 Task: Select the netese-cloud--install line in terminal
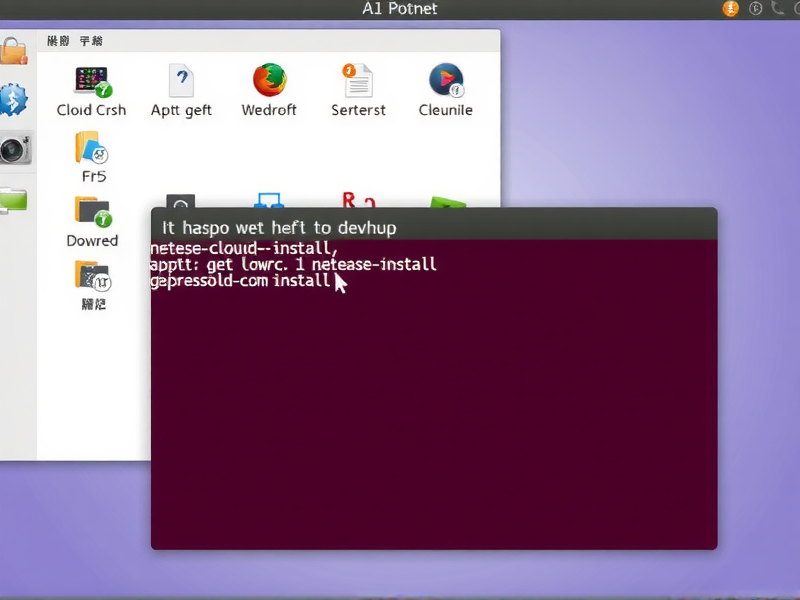pyautogui.click(x=250, y=247)
